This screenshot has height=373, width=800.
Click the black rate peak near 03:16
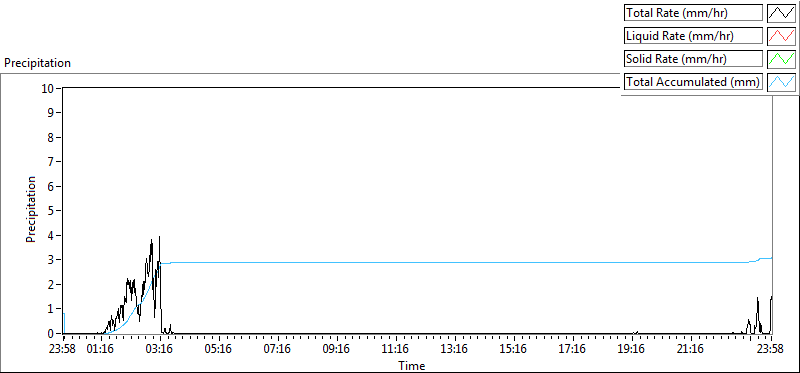(160, 238)
